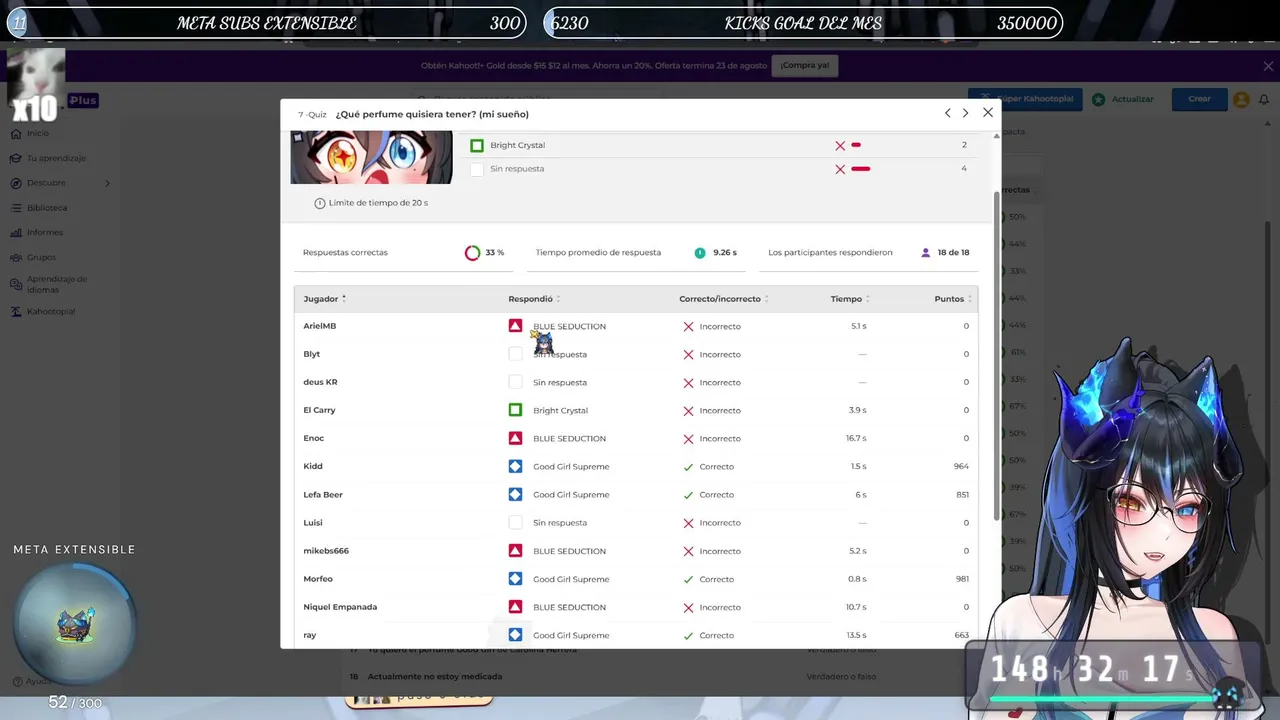This screenshot has width=1280, height=720.
Task: Sort the table by Jugador
Action: [325, 299]
